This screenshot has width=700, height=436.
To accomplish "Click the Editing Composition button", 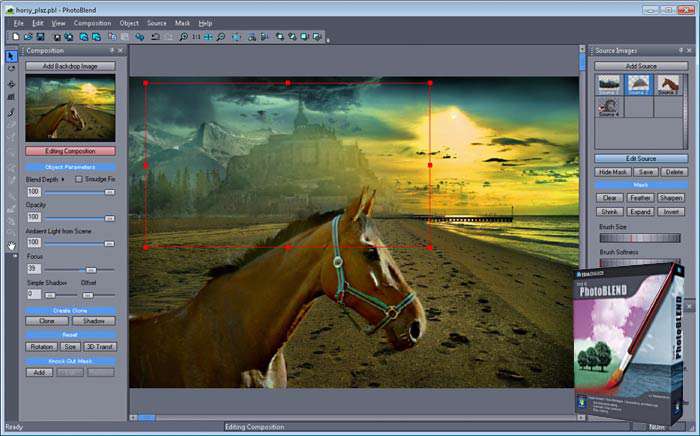I will (70, 151).
